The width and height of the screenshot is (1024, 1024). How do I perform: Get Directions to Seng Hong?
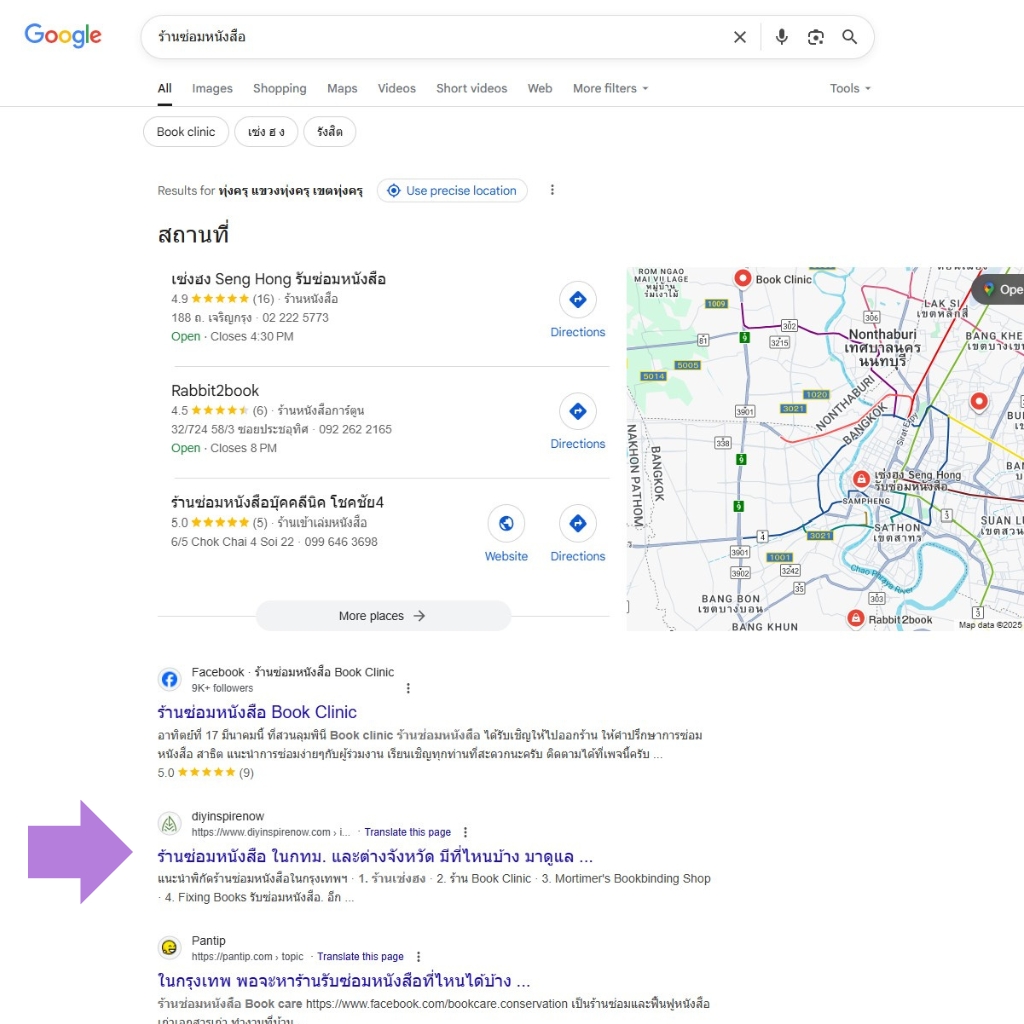pyautogui.click(x=578, y=310)
